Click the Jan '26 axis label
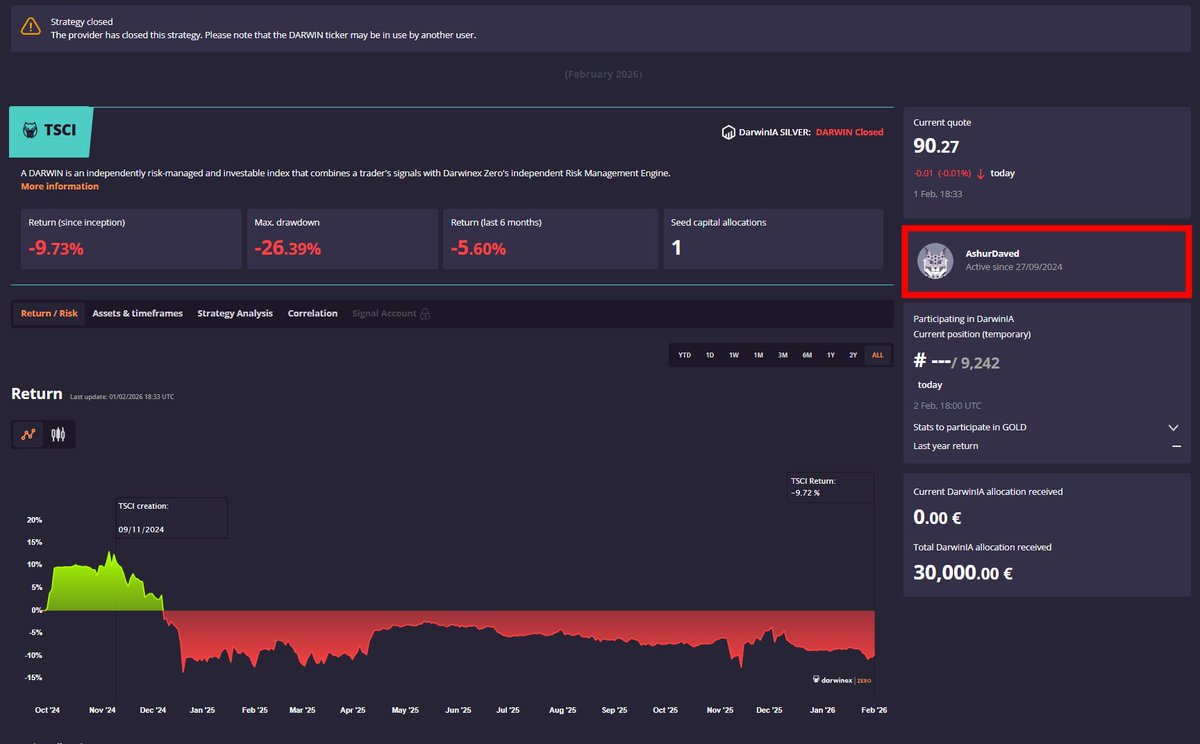 (x=822, y=710)
